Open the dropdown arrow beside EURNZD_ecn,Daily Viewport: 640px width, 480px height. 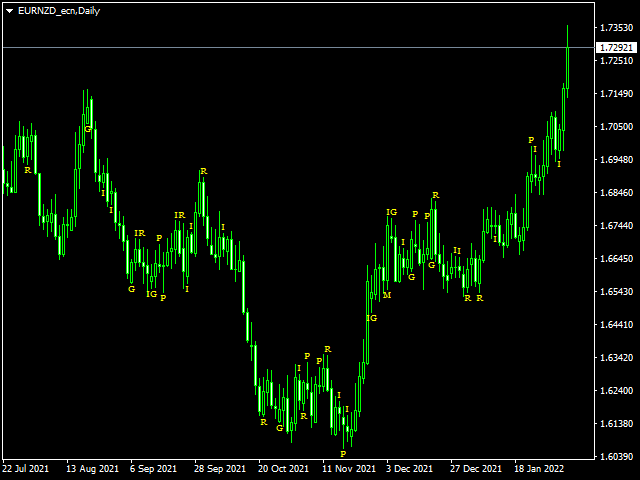point(9,11)
